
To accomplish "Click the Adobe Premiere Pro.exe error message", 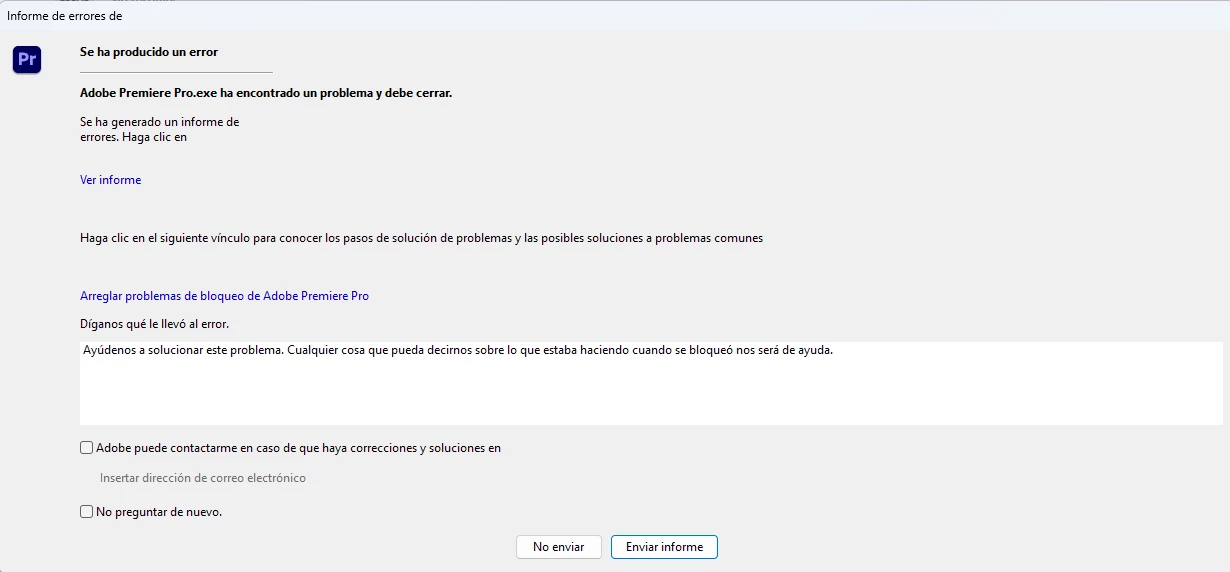I will [266, 93].
